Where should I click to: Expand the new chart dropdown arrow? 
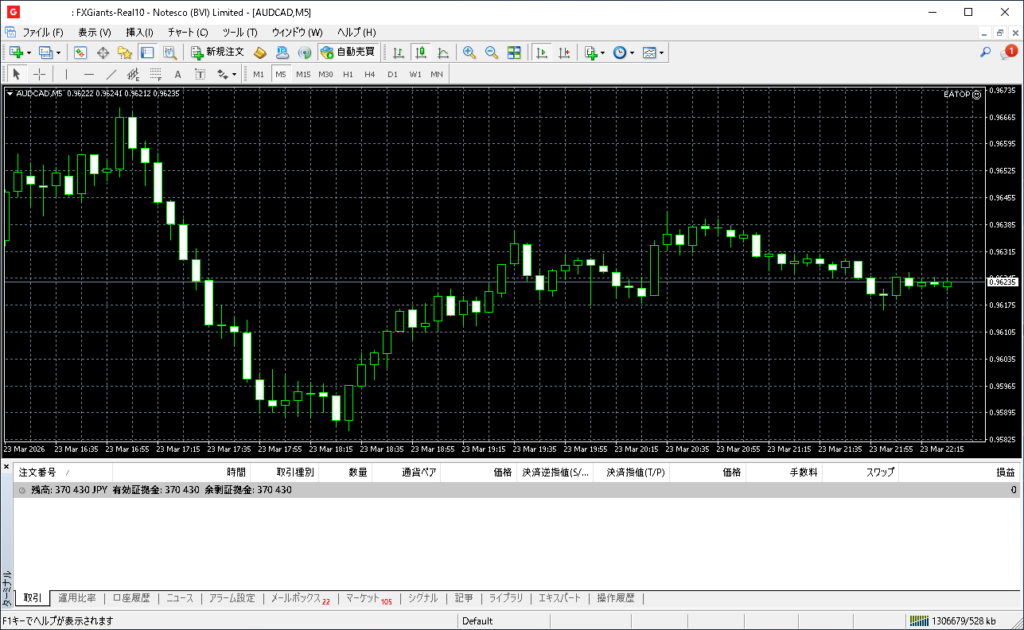[x=28, y=52]
